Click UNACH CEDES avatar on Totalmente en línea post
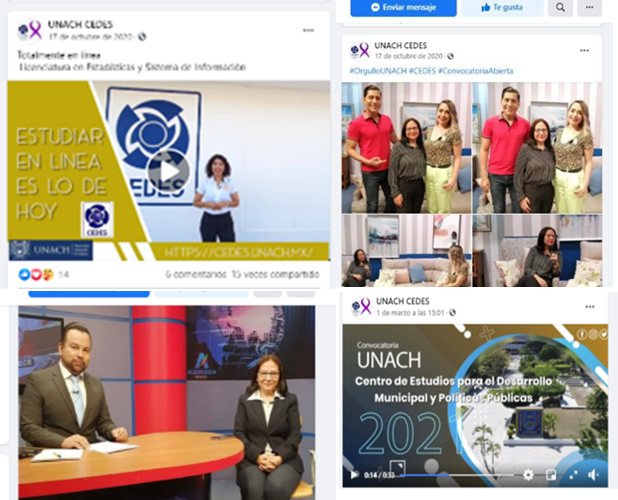The height and width of the screenshot is (500, 618). [30, 30]
